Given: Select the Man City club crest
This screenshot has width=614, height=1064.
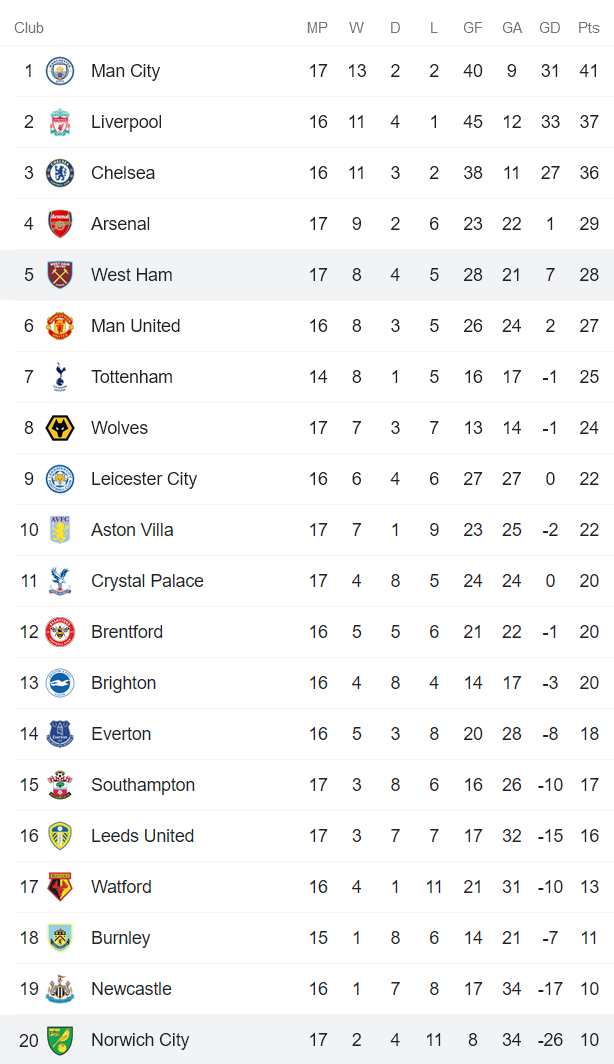Looking at the screenshot, I should pos(60,71).
